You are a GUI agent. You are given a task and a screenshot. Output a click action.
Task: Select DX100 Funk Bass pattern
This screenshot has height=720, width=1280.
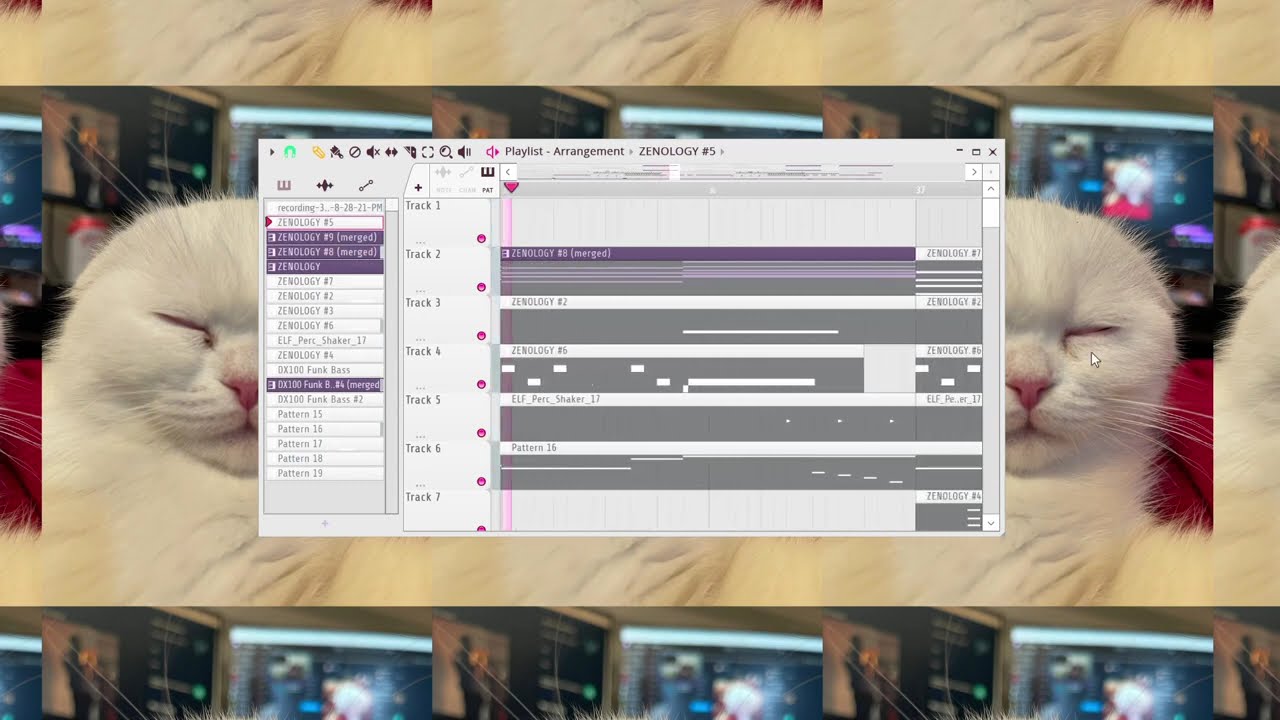pos(324,370)
